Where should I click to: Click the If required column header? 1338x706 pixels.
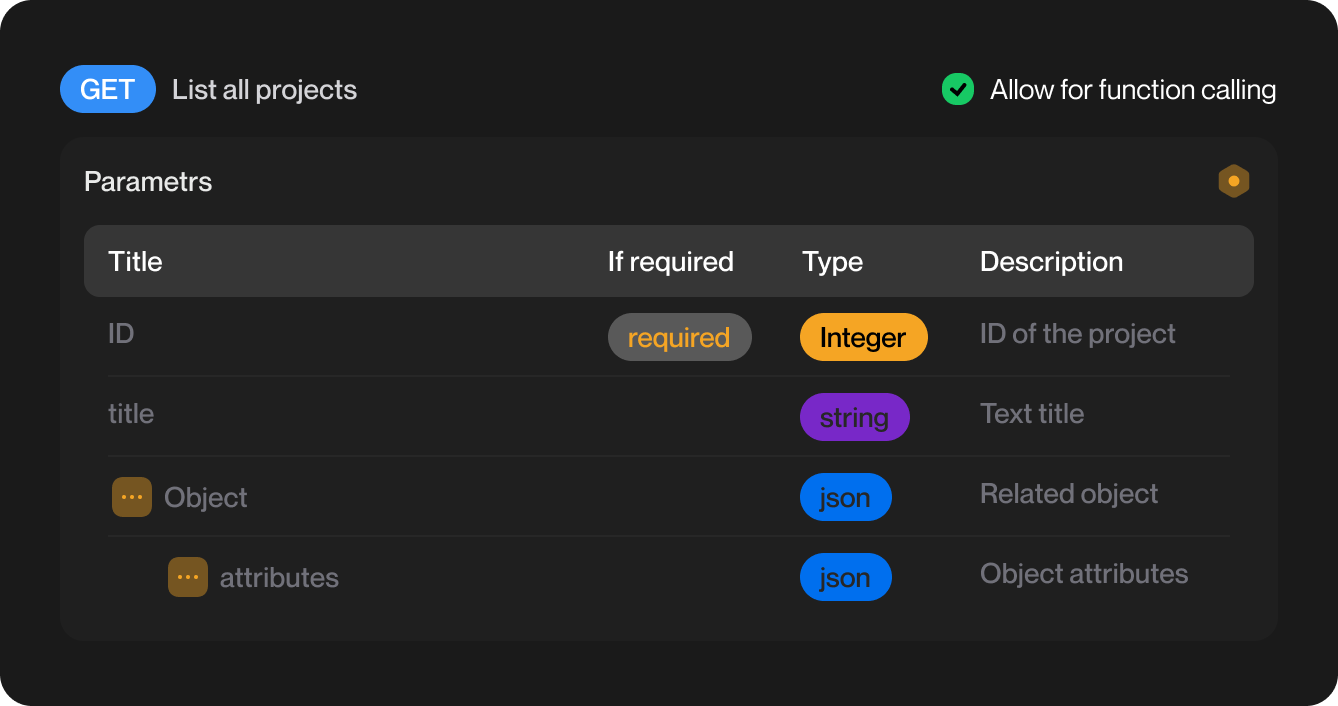pos(670,262)
